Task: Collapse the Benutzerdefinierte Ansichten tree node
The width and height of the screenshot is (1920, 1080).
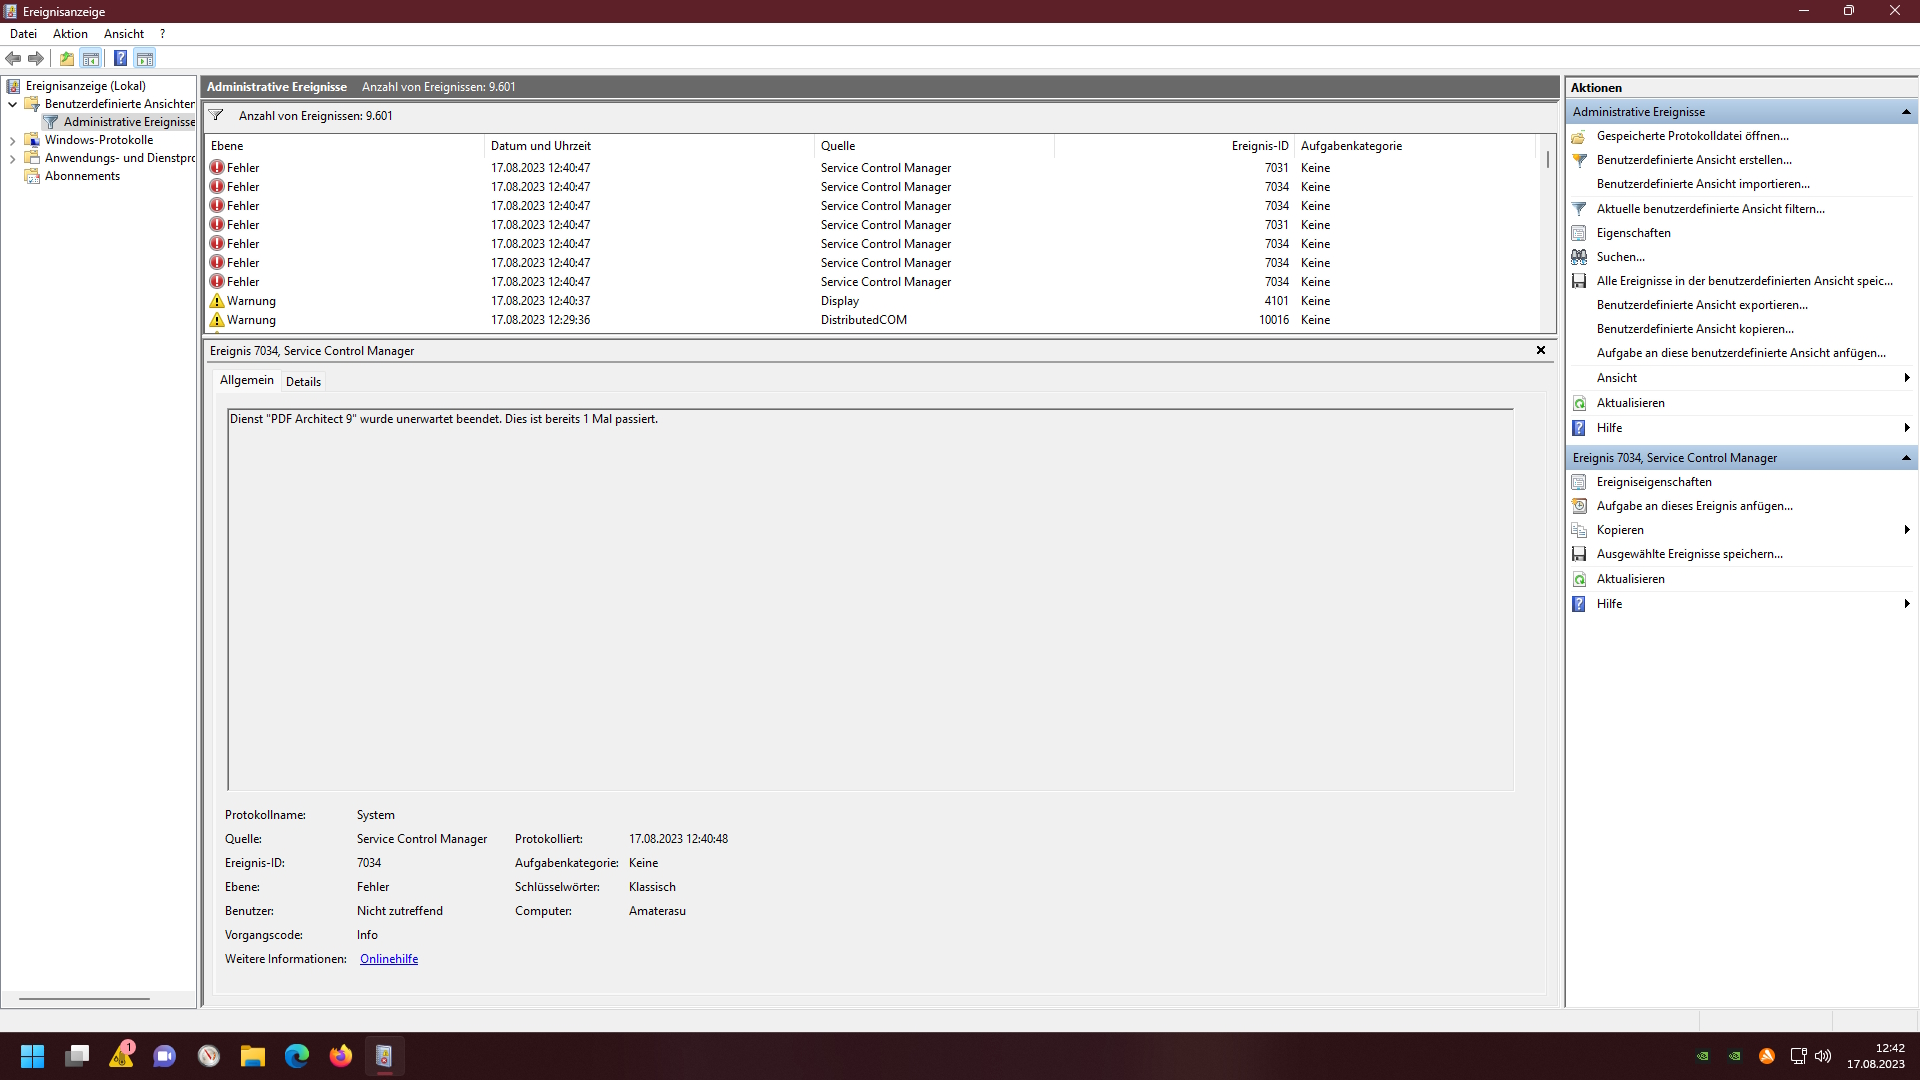Action: (12, 104)
